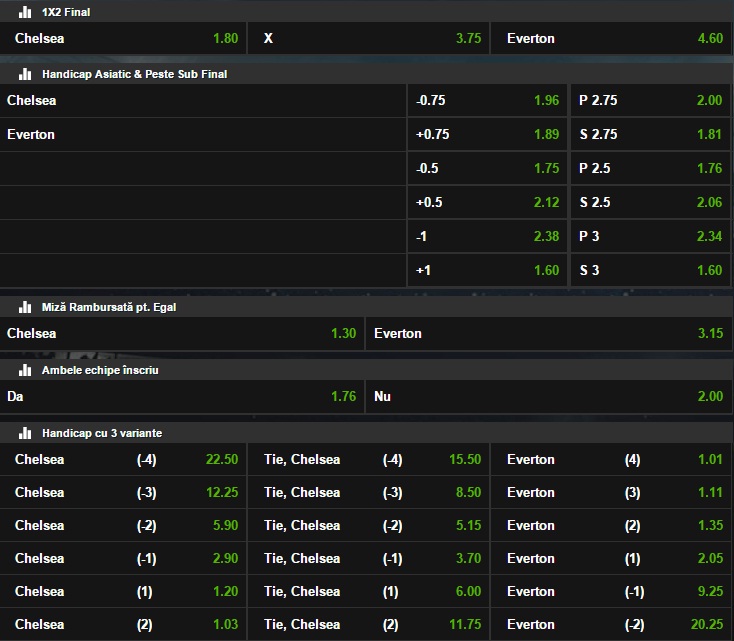Pick Chelsea (2) at 1.03
Image resolution: width=734 pixels, height=641 pixels.
(x=123, y=625)
